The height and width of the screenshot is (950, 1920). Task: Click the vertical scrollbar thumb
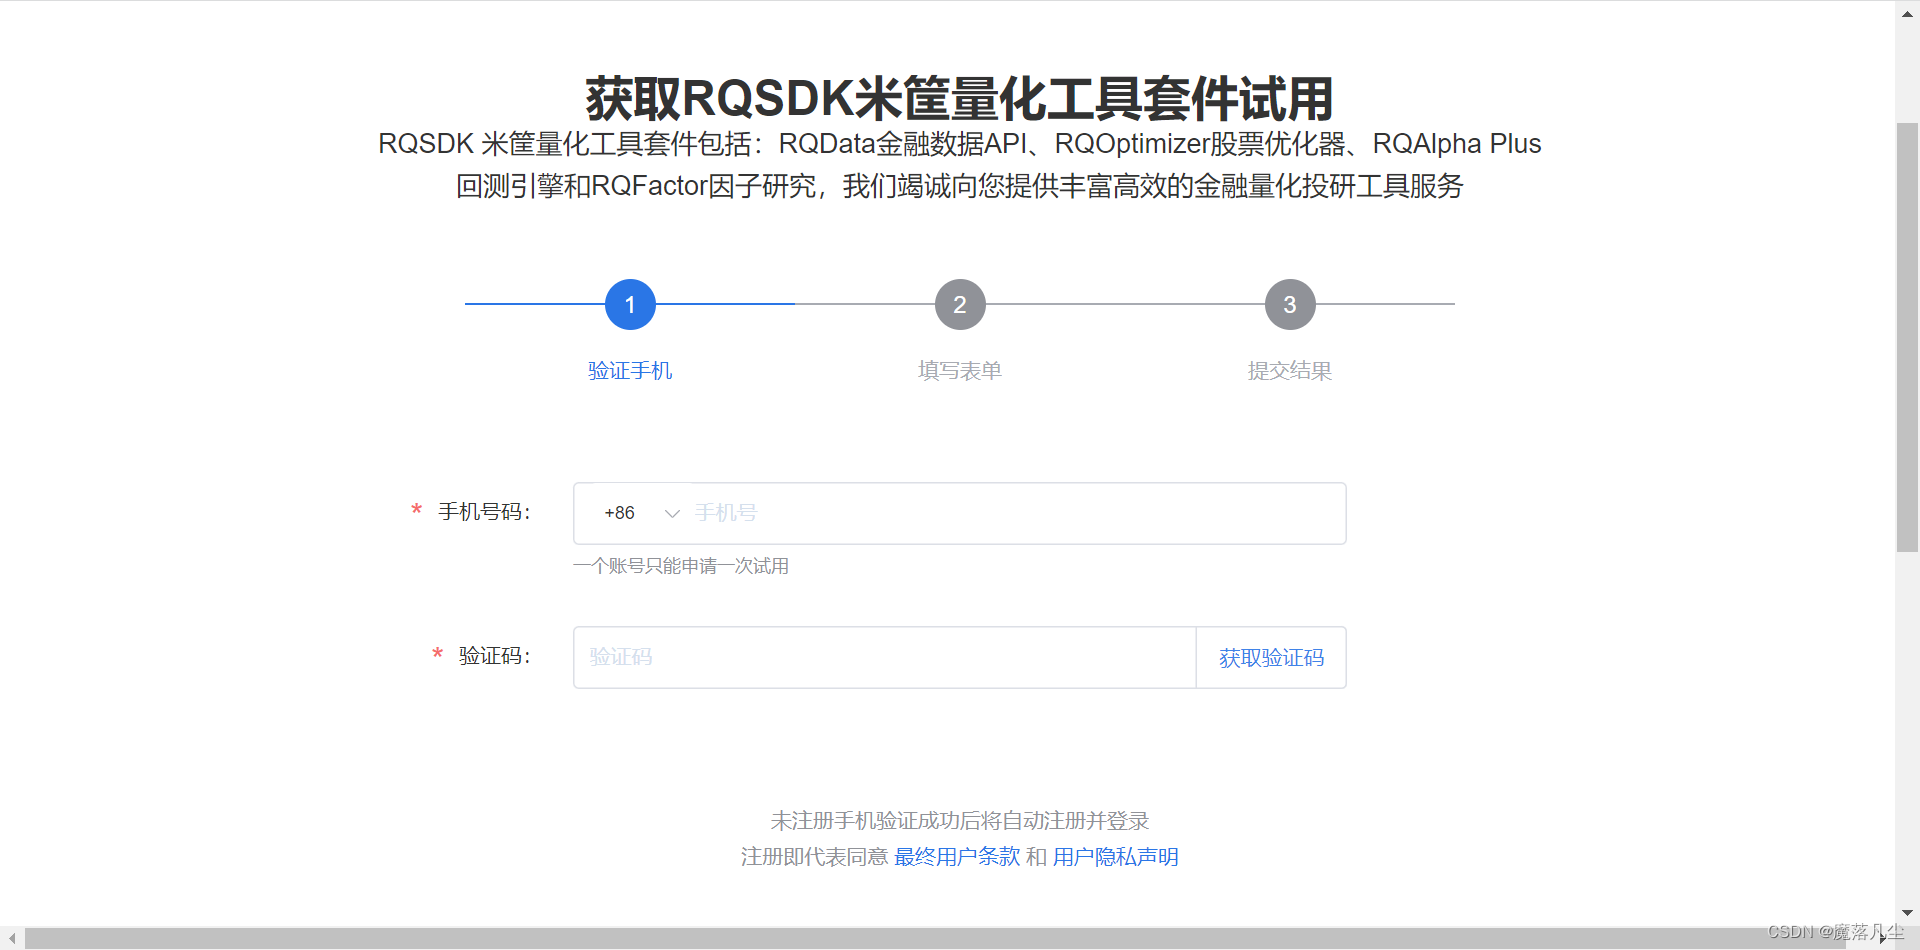[1907, 337]
